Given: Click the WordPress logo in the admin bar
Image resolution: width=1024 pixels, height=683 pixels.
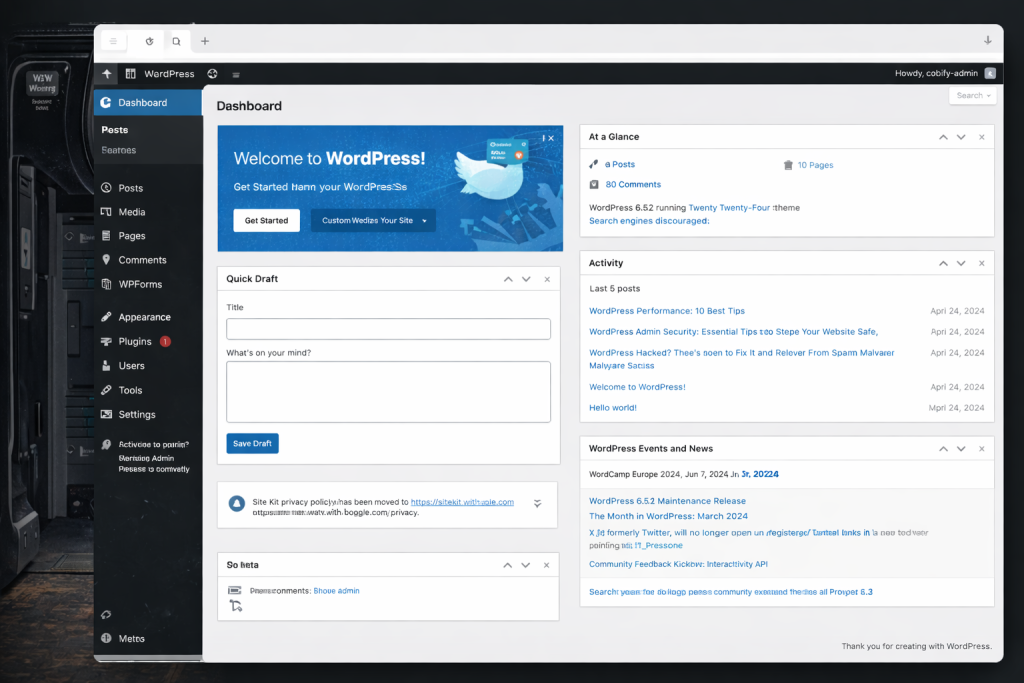Looking at the screenshot, I should (131, 73).
